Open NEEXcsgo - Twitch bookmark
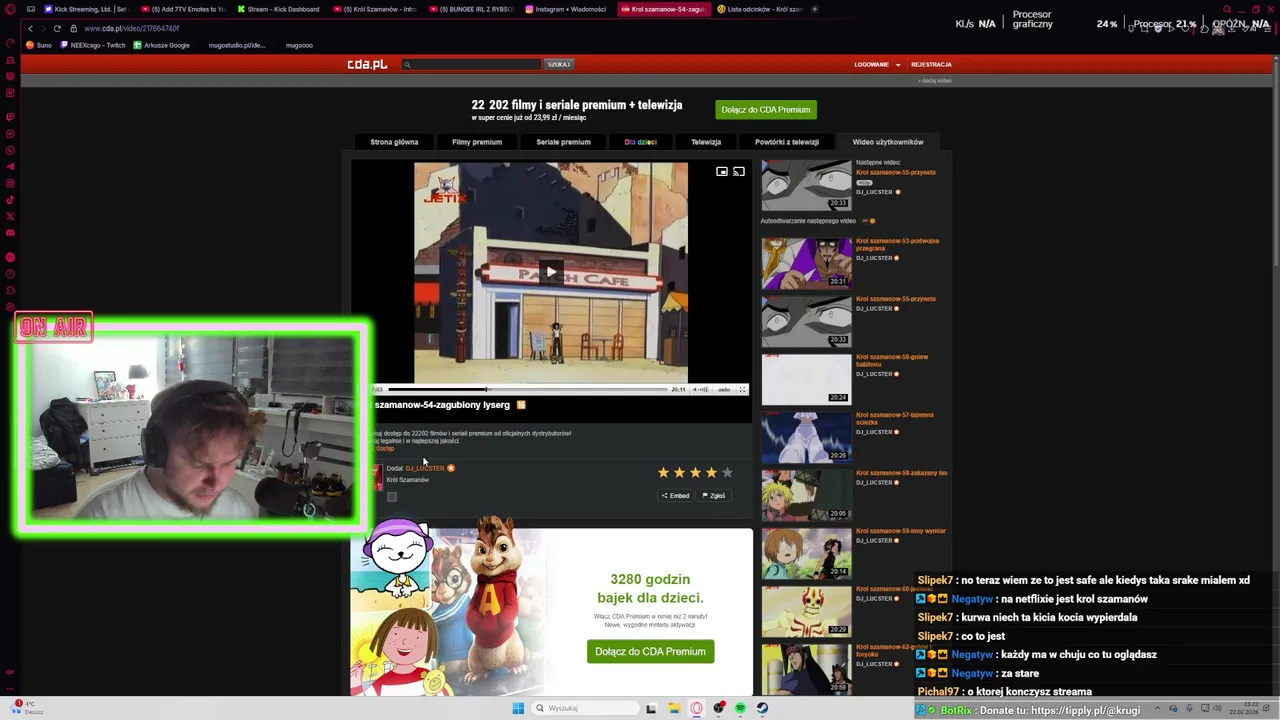The image size is (1280, 720). point(93,45)
